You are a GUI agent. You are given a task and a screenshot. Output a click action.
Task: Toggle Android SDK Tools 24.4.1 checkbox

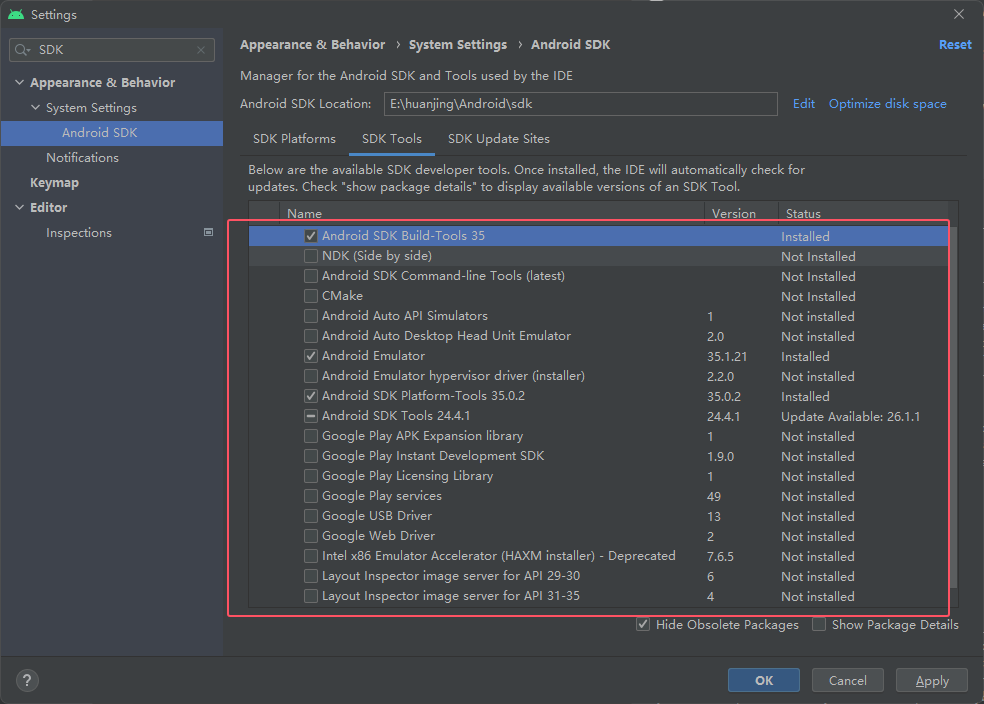point(311,416)
